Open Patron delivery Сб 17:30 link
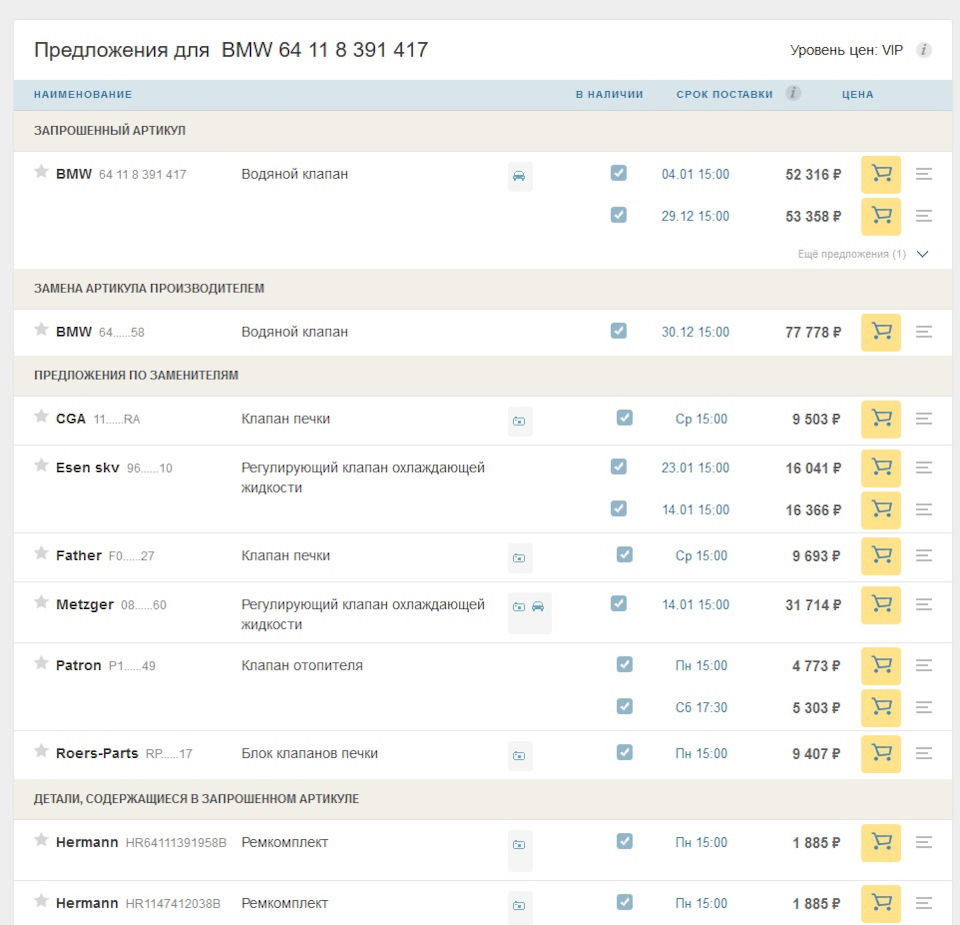Viewport: 960px width, 925px height. point(701,708)
